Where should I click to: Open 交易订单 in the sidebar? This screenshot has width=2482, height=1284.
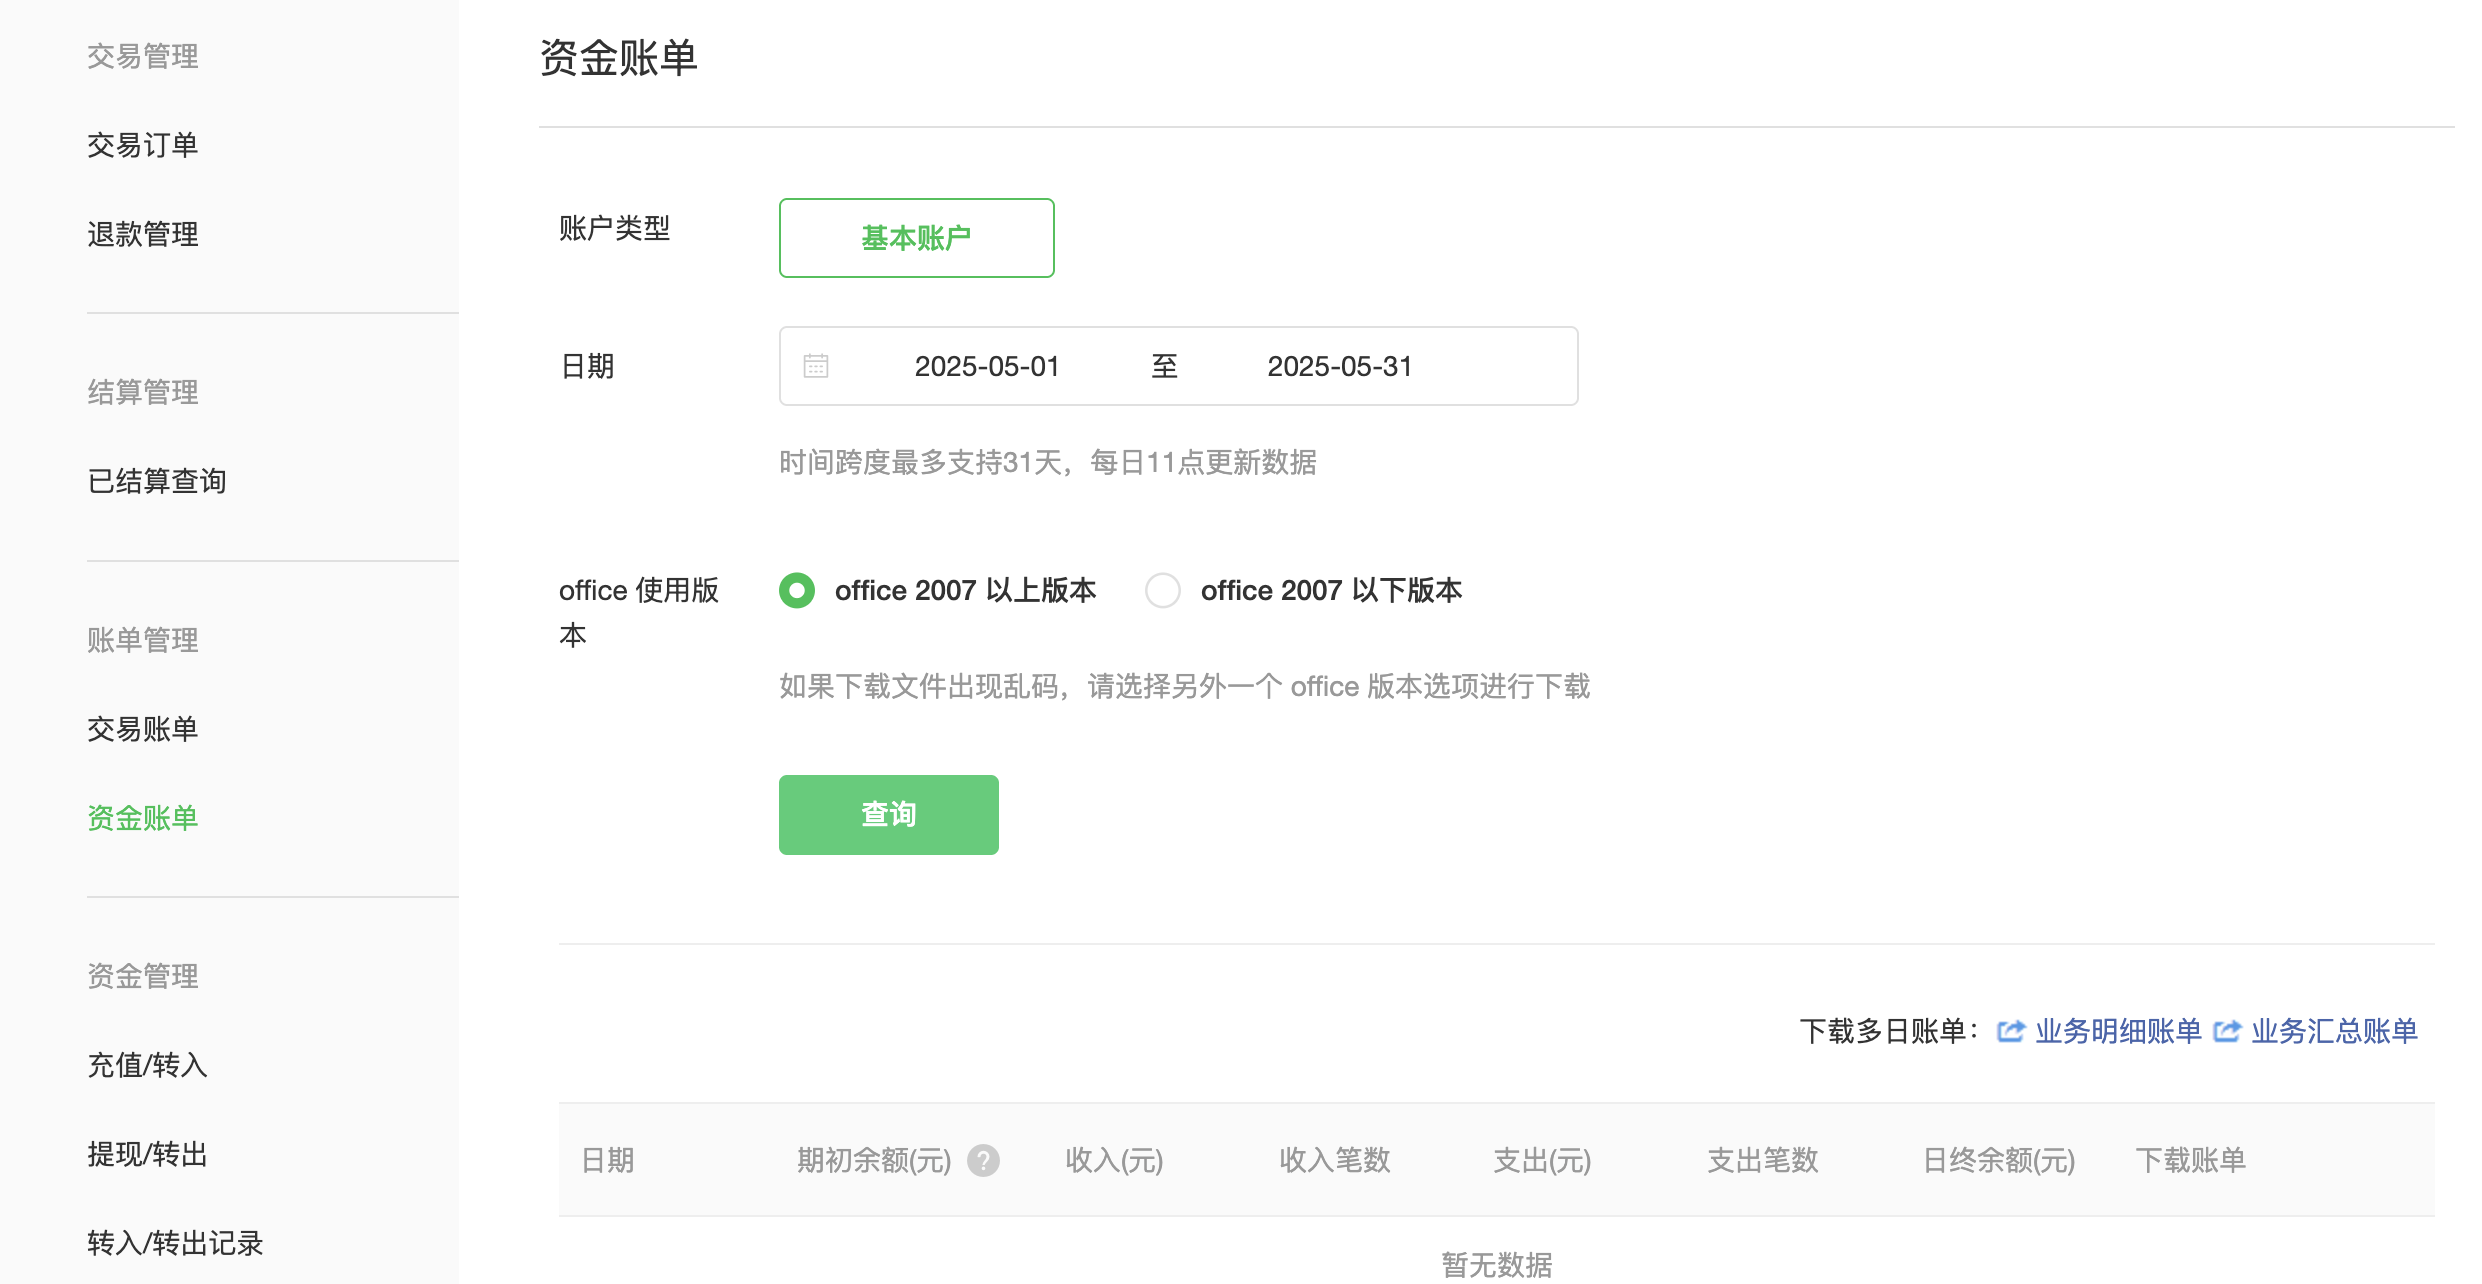pyautogui.click(x=142, y=145)
